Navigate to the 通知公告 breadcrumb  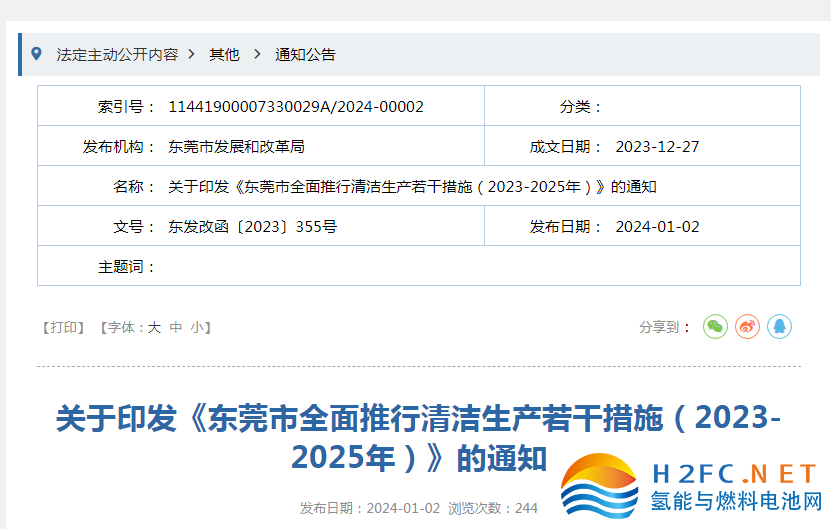pyautogui.click(x=305, y=55)
